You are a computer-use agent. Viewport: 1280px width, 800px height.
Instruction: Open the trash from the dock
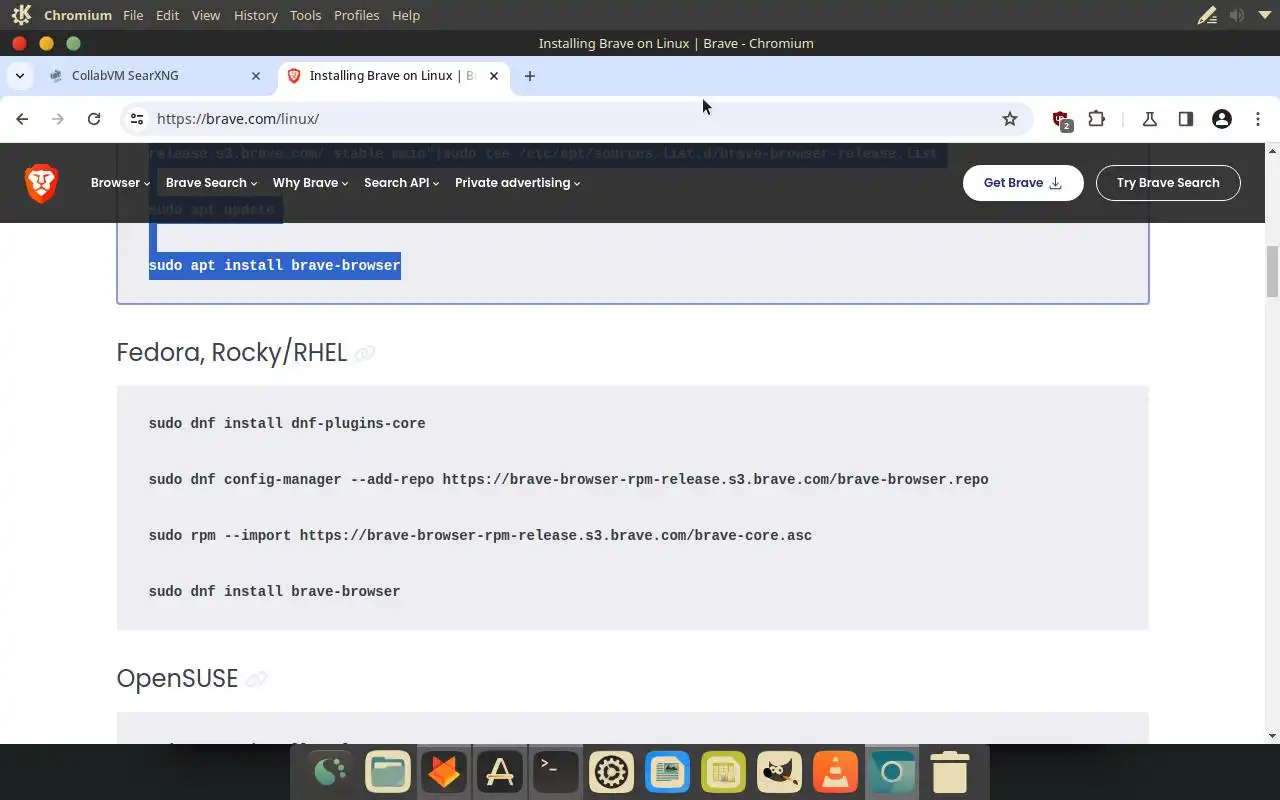949,772
